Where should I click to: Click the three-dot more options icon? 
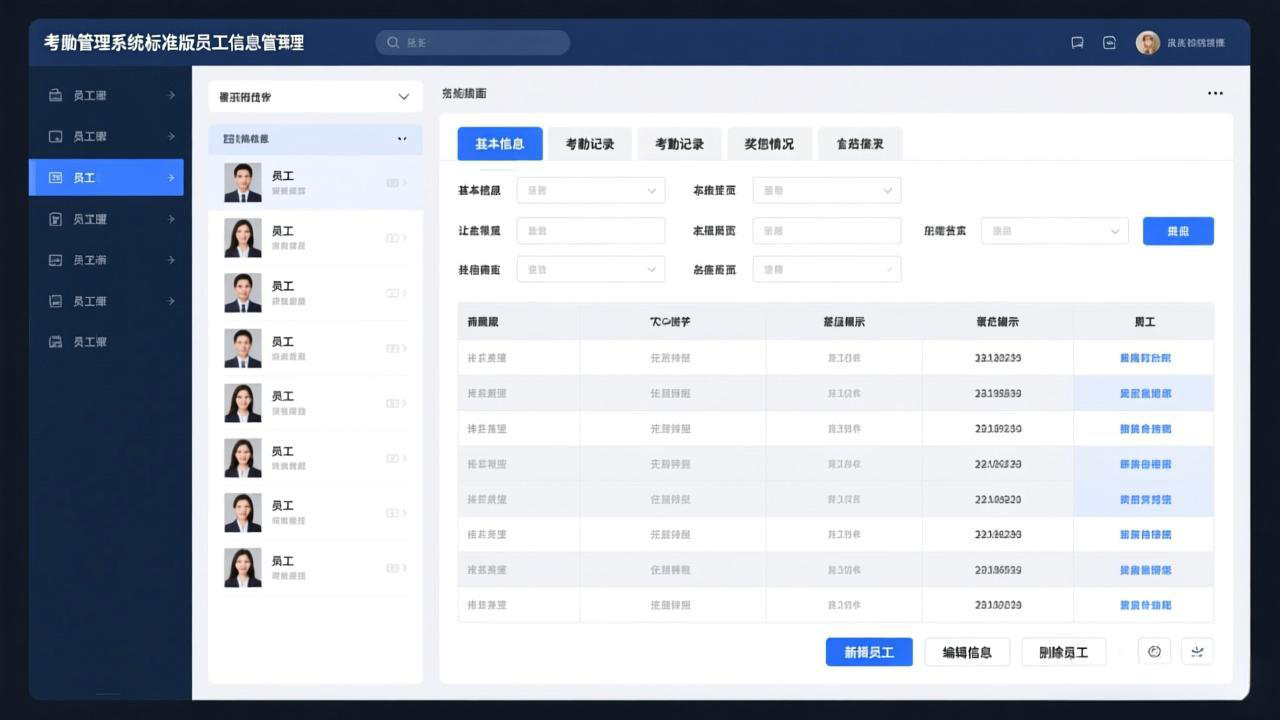(x=1215, y=93)
